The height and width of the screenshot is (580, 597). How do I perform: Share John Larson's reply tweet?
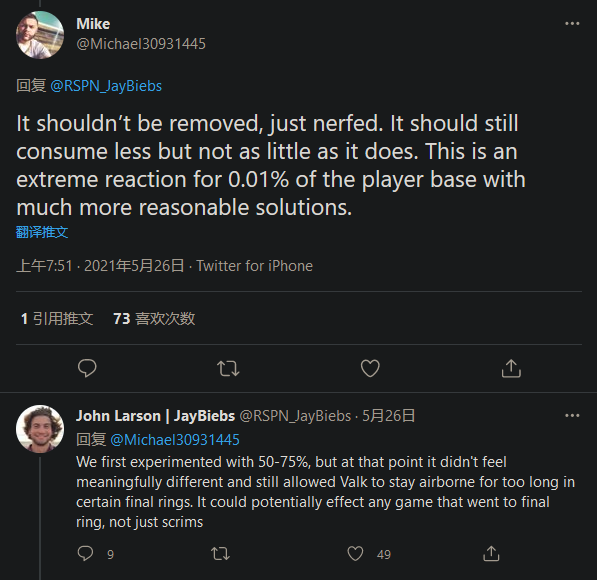click(x=491, y=554)
